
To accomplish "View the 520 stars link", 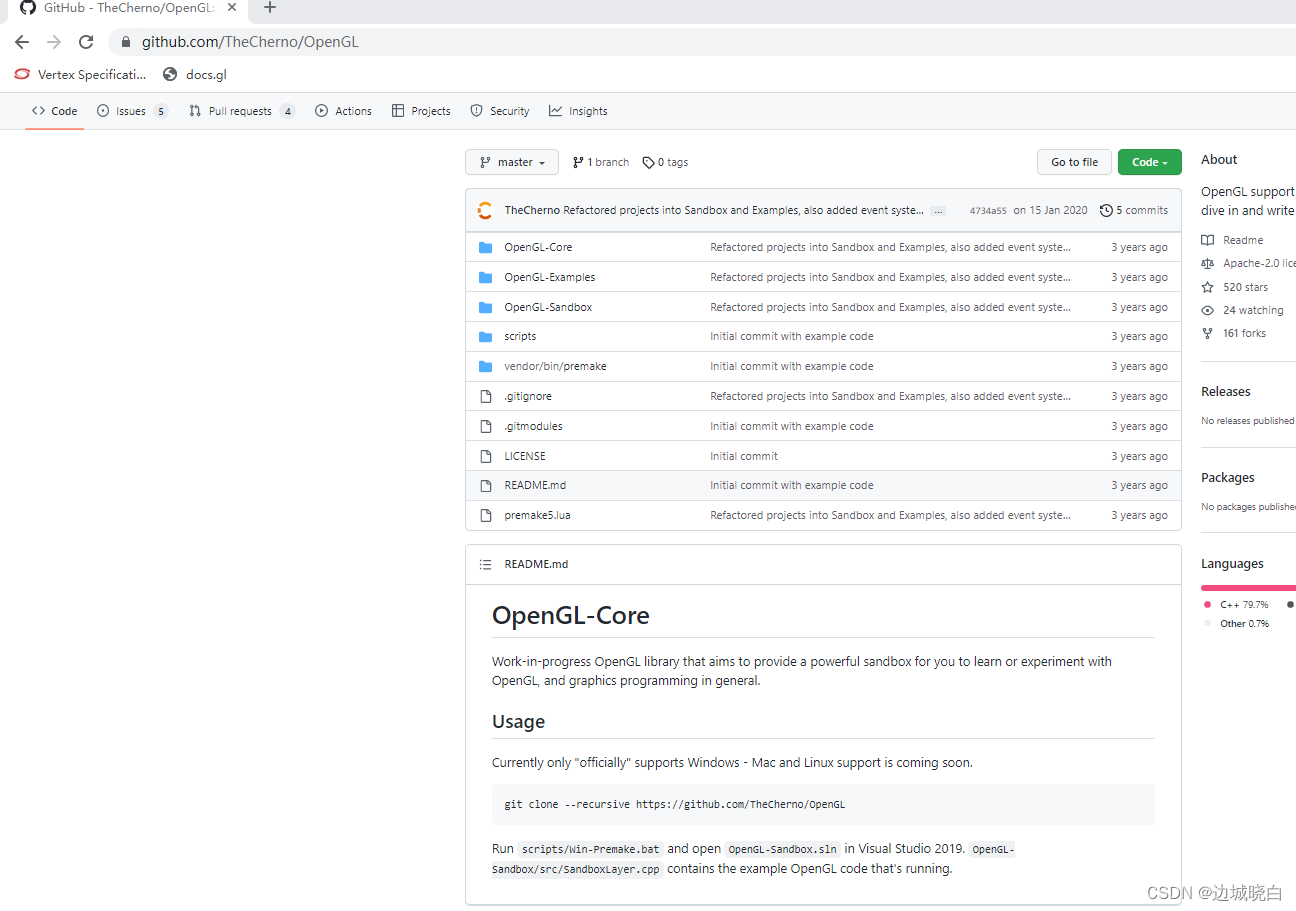I will click(x=1235, y=287).
